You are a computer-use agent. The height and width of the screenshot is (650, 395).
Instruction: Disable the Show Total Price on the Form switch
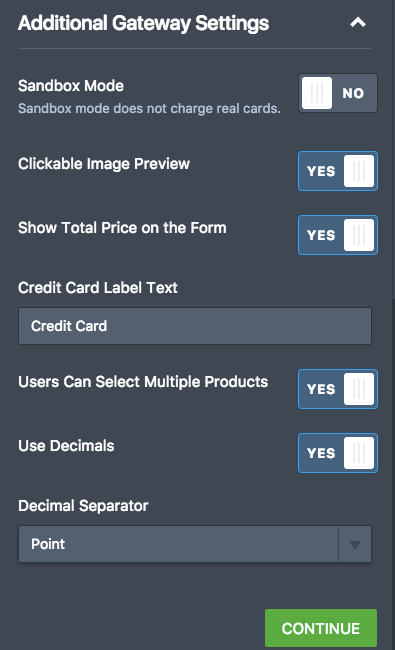tap(338, 235)
